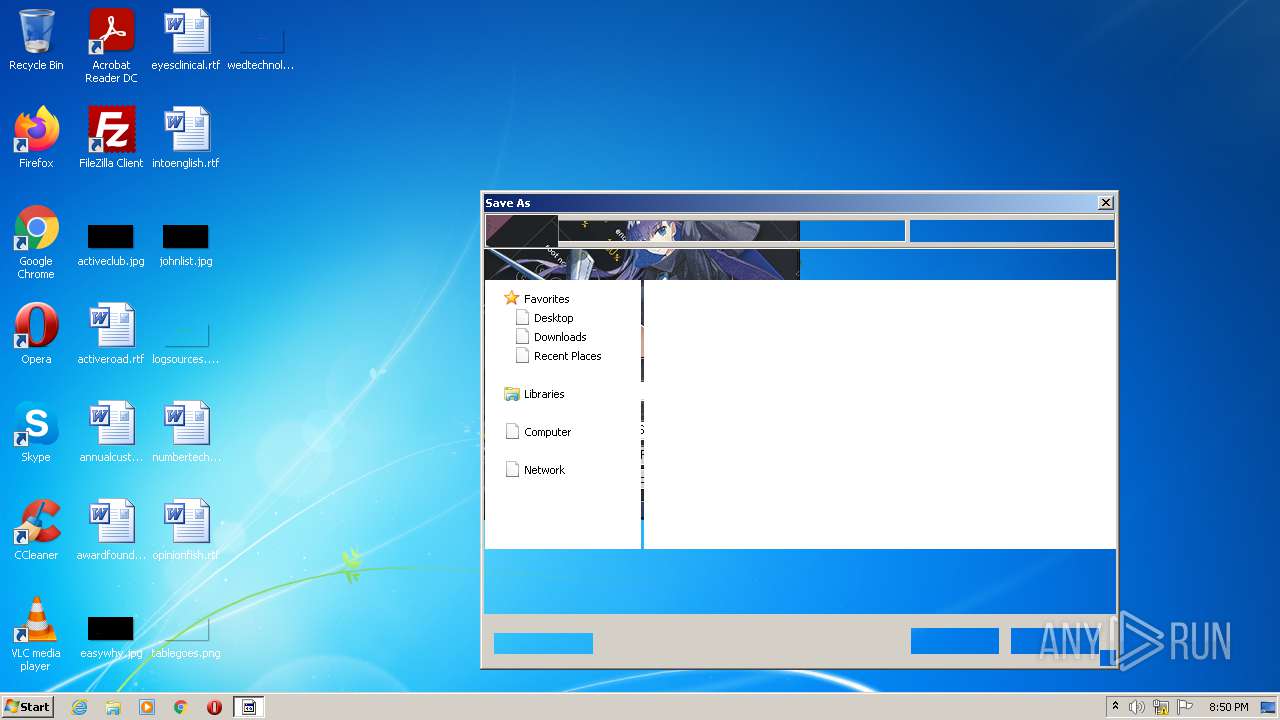Select the eyesclinical.rtf desktop file
This screenshot has width=1280, height=720.
(186, 40)
